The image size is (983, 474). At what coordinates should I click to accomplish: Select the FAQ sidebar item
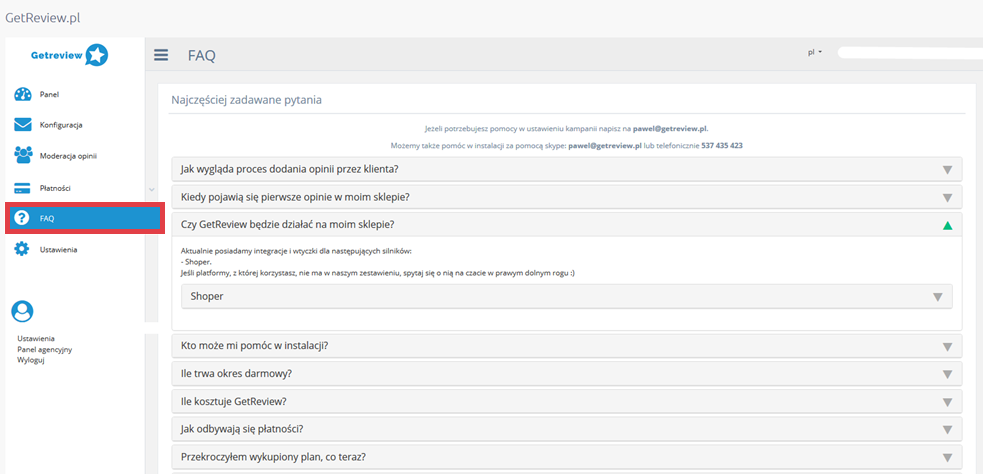(x=85, y=218)
